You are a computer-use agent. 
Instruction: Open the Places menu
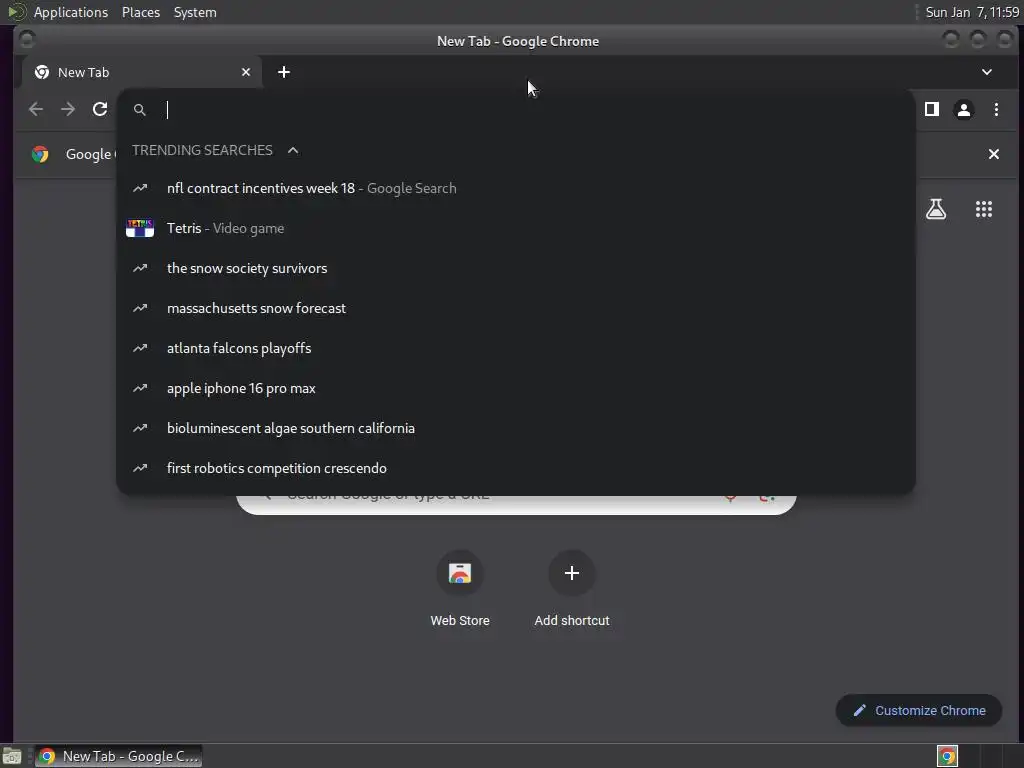tap(141, 12)
